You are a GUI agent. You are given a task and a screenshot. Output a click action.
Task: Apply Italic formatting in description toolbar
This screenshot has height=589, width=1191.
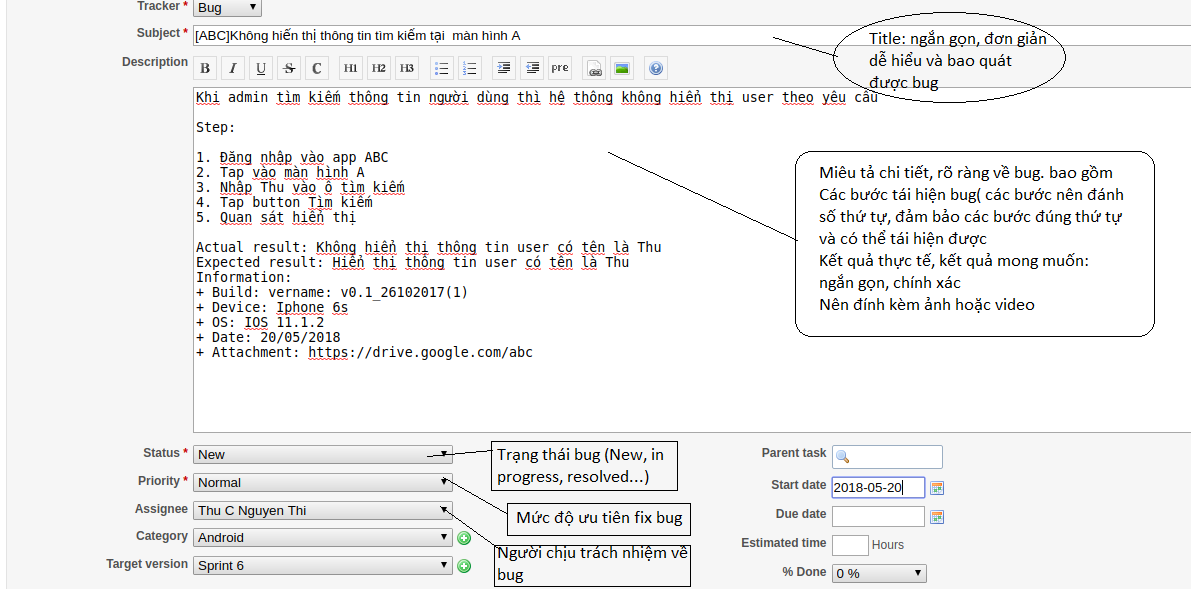point(232,68)
